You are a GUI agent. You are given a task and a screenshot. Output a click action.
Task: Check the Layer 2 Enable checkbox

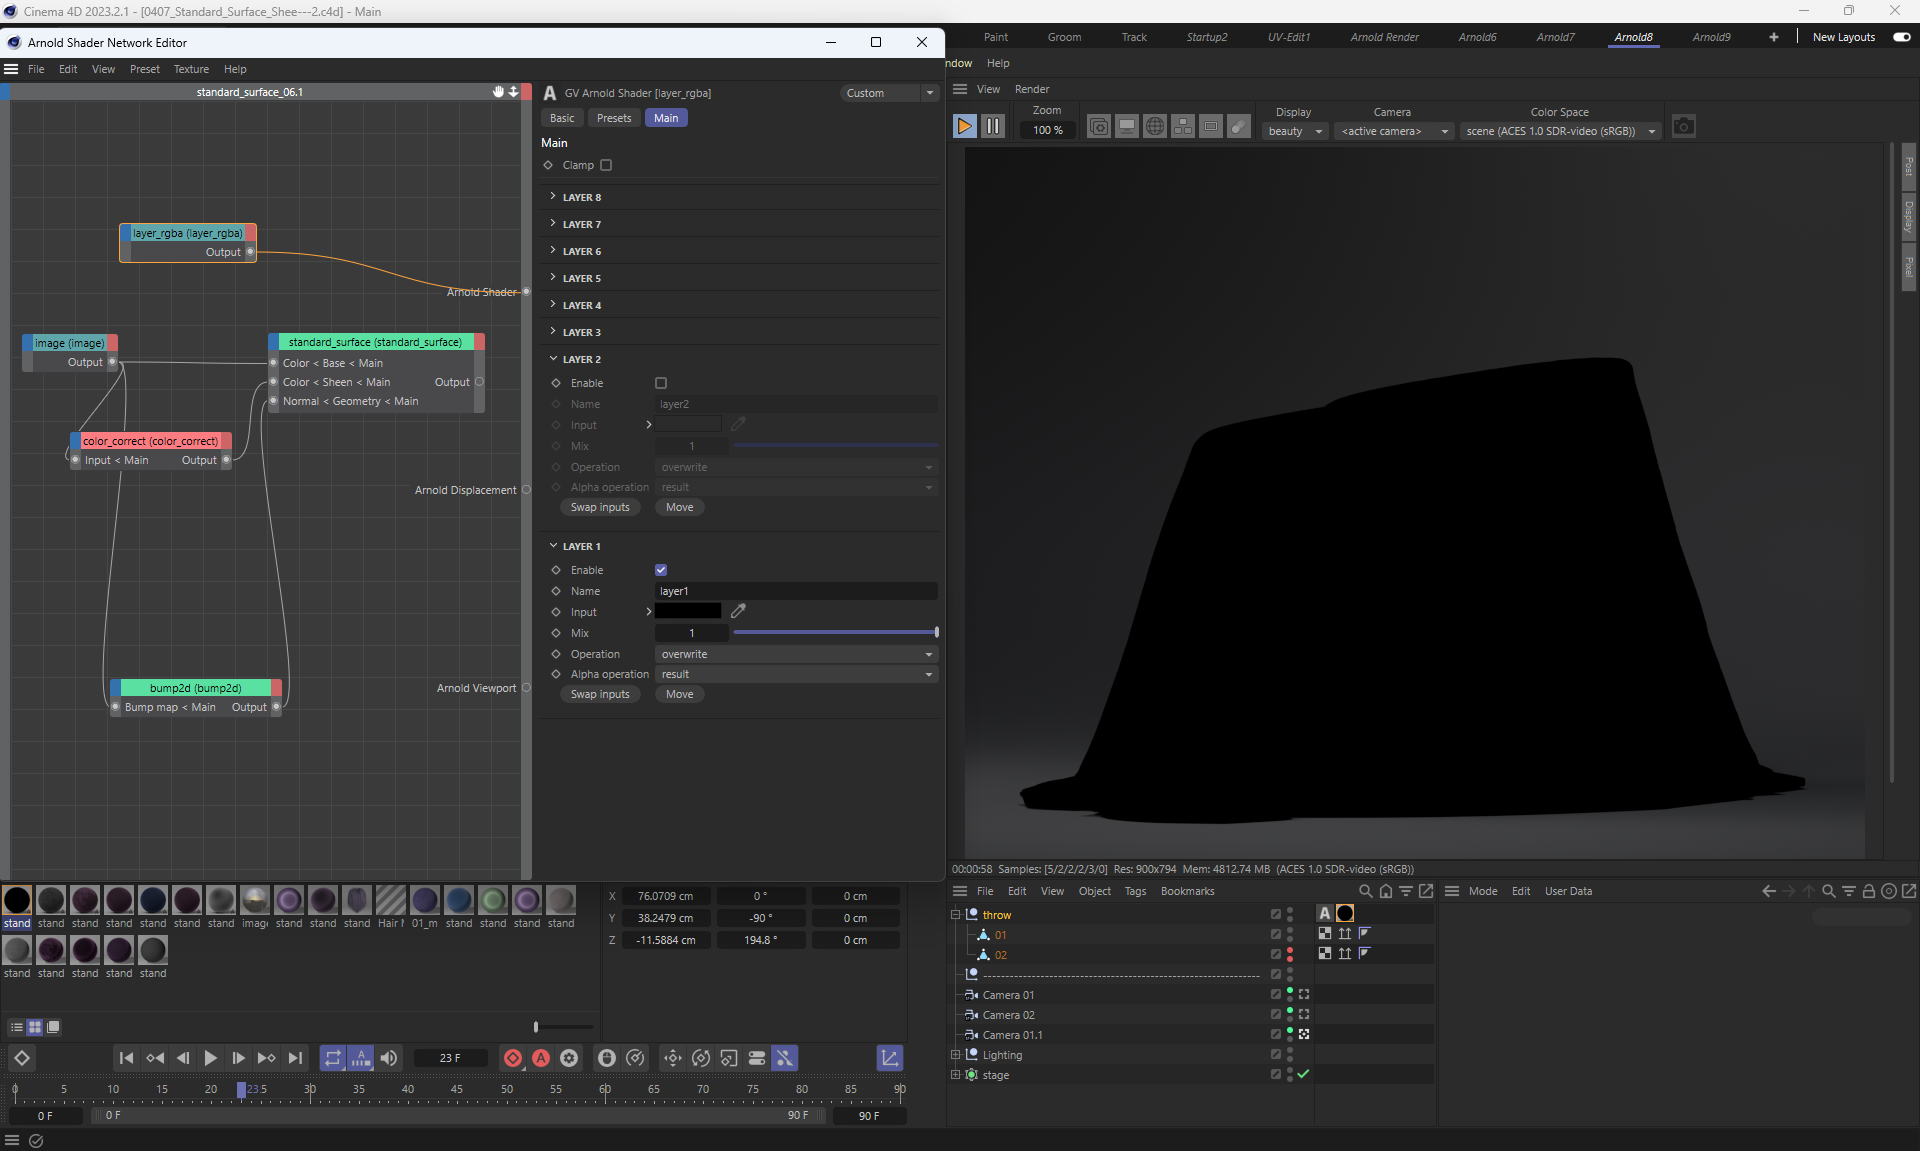(661, 383)
